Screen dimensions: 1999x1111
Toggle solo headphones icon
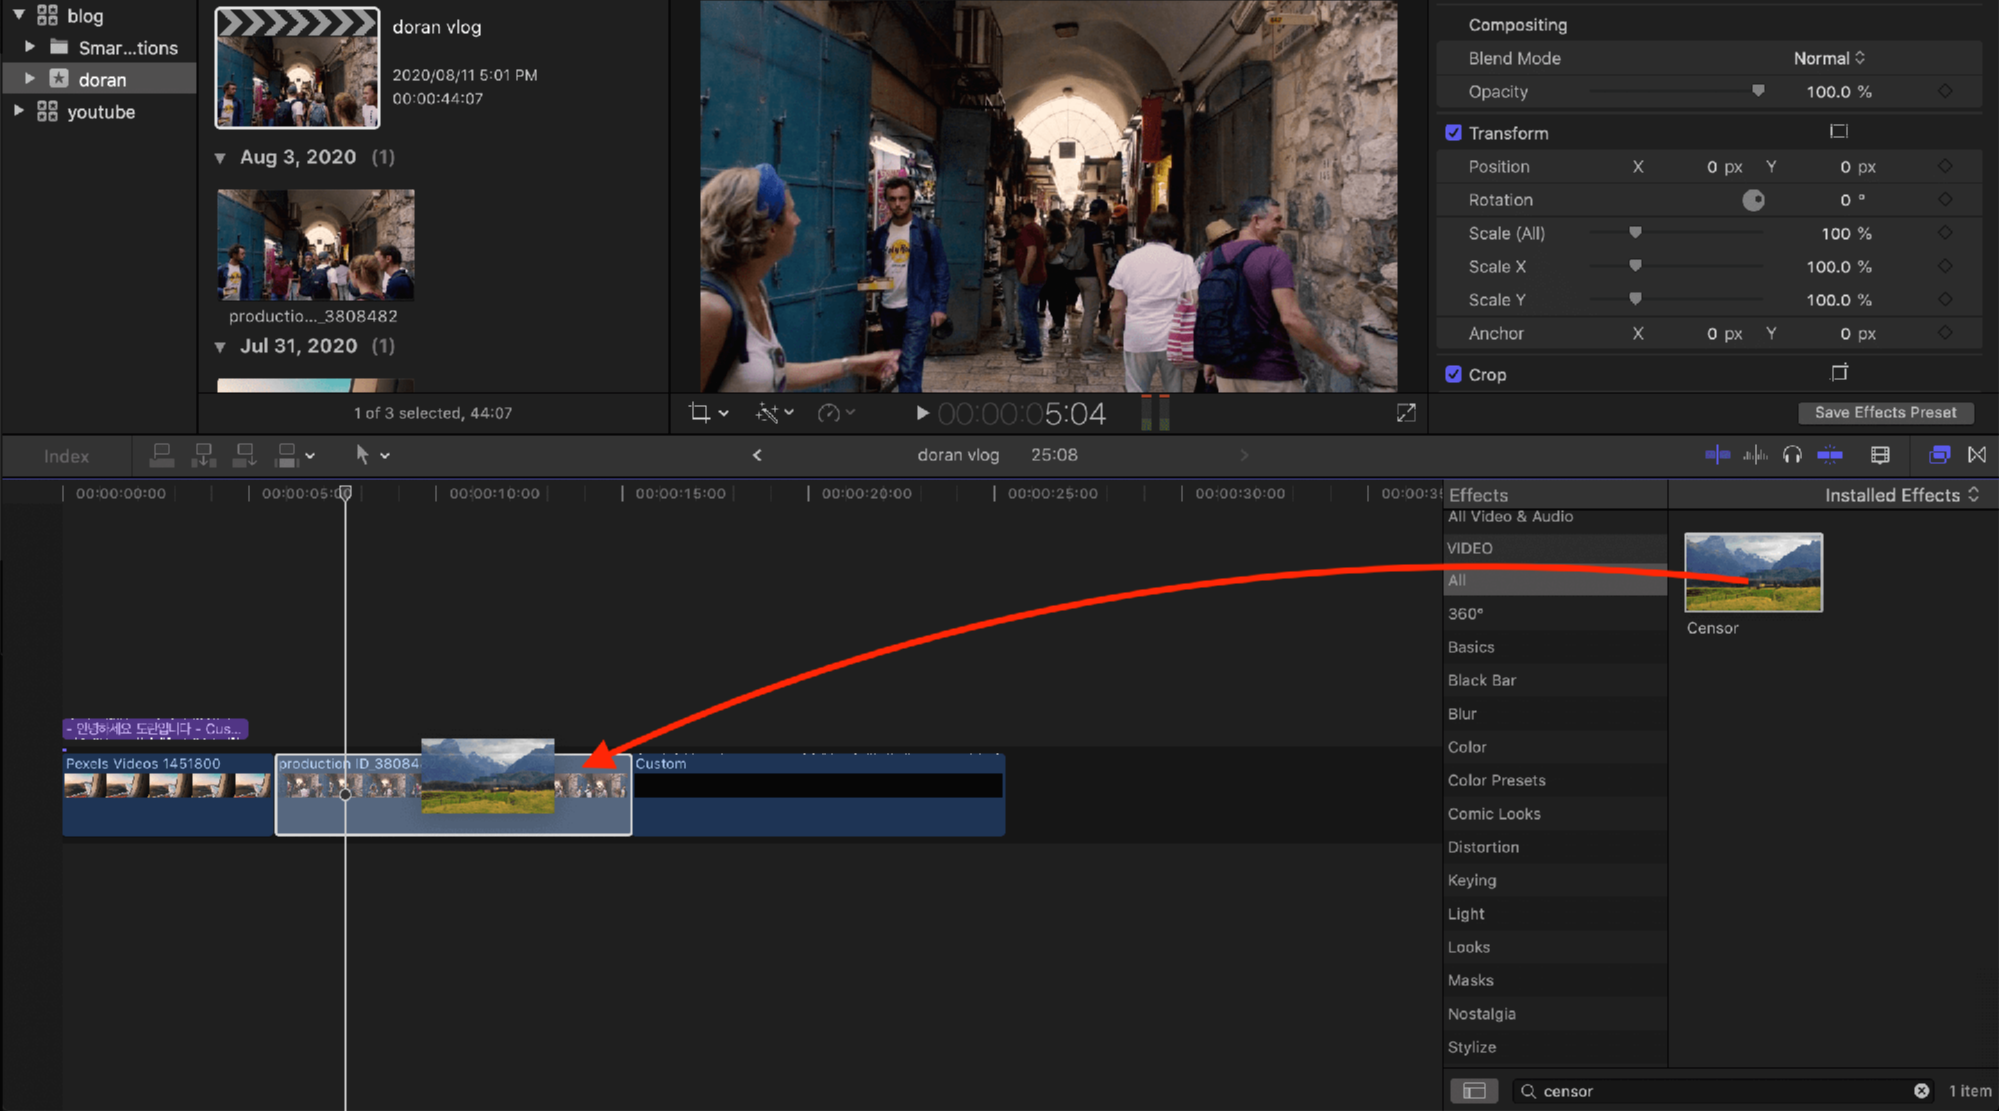(1792, 455)
